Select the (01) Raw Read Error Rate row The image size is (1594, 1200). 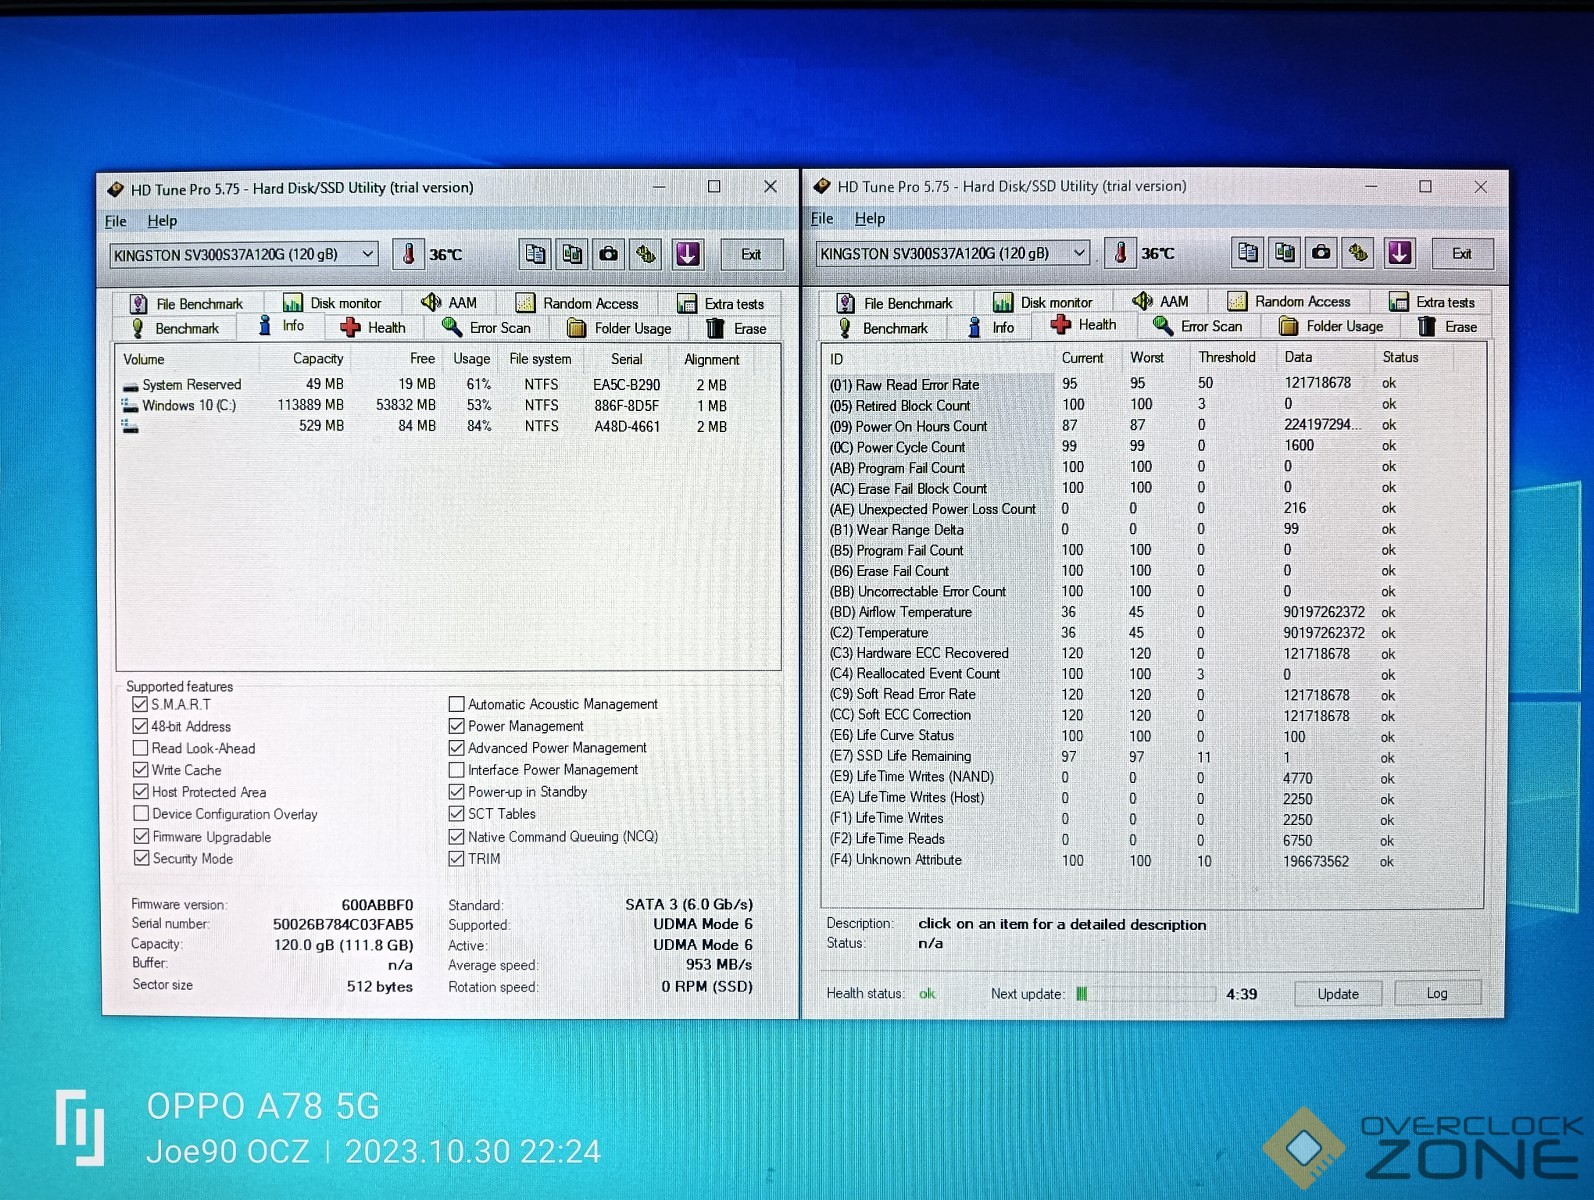click(1150, 384)
